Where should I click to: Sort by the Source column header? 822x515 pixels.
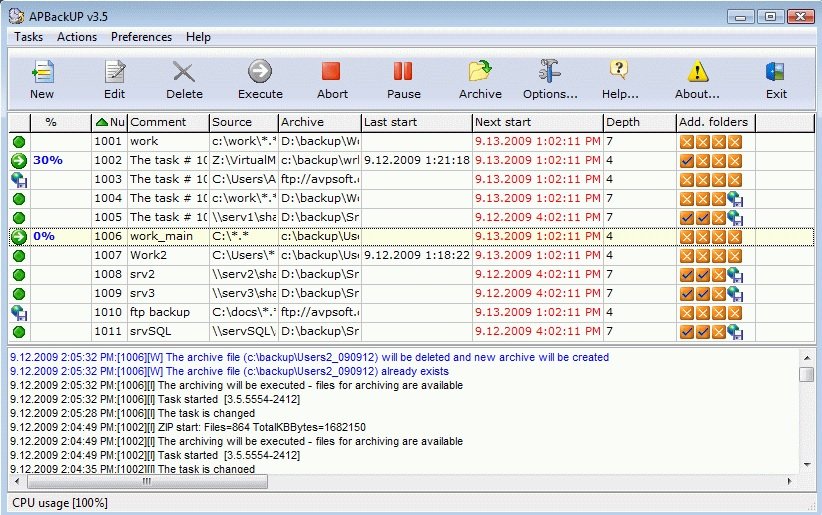244,122
